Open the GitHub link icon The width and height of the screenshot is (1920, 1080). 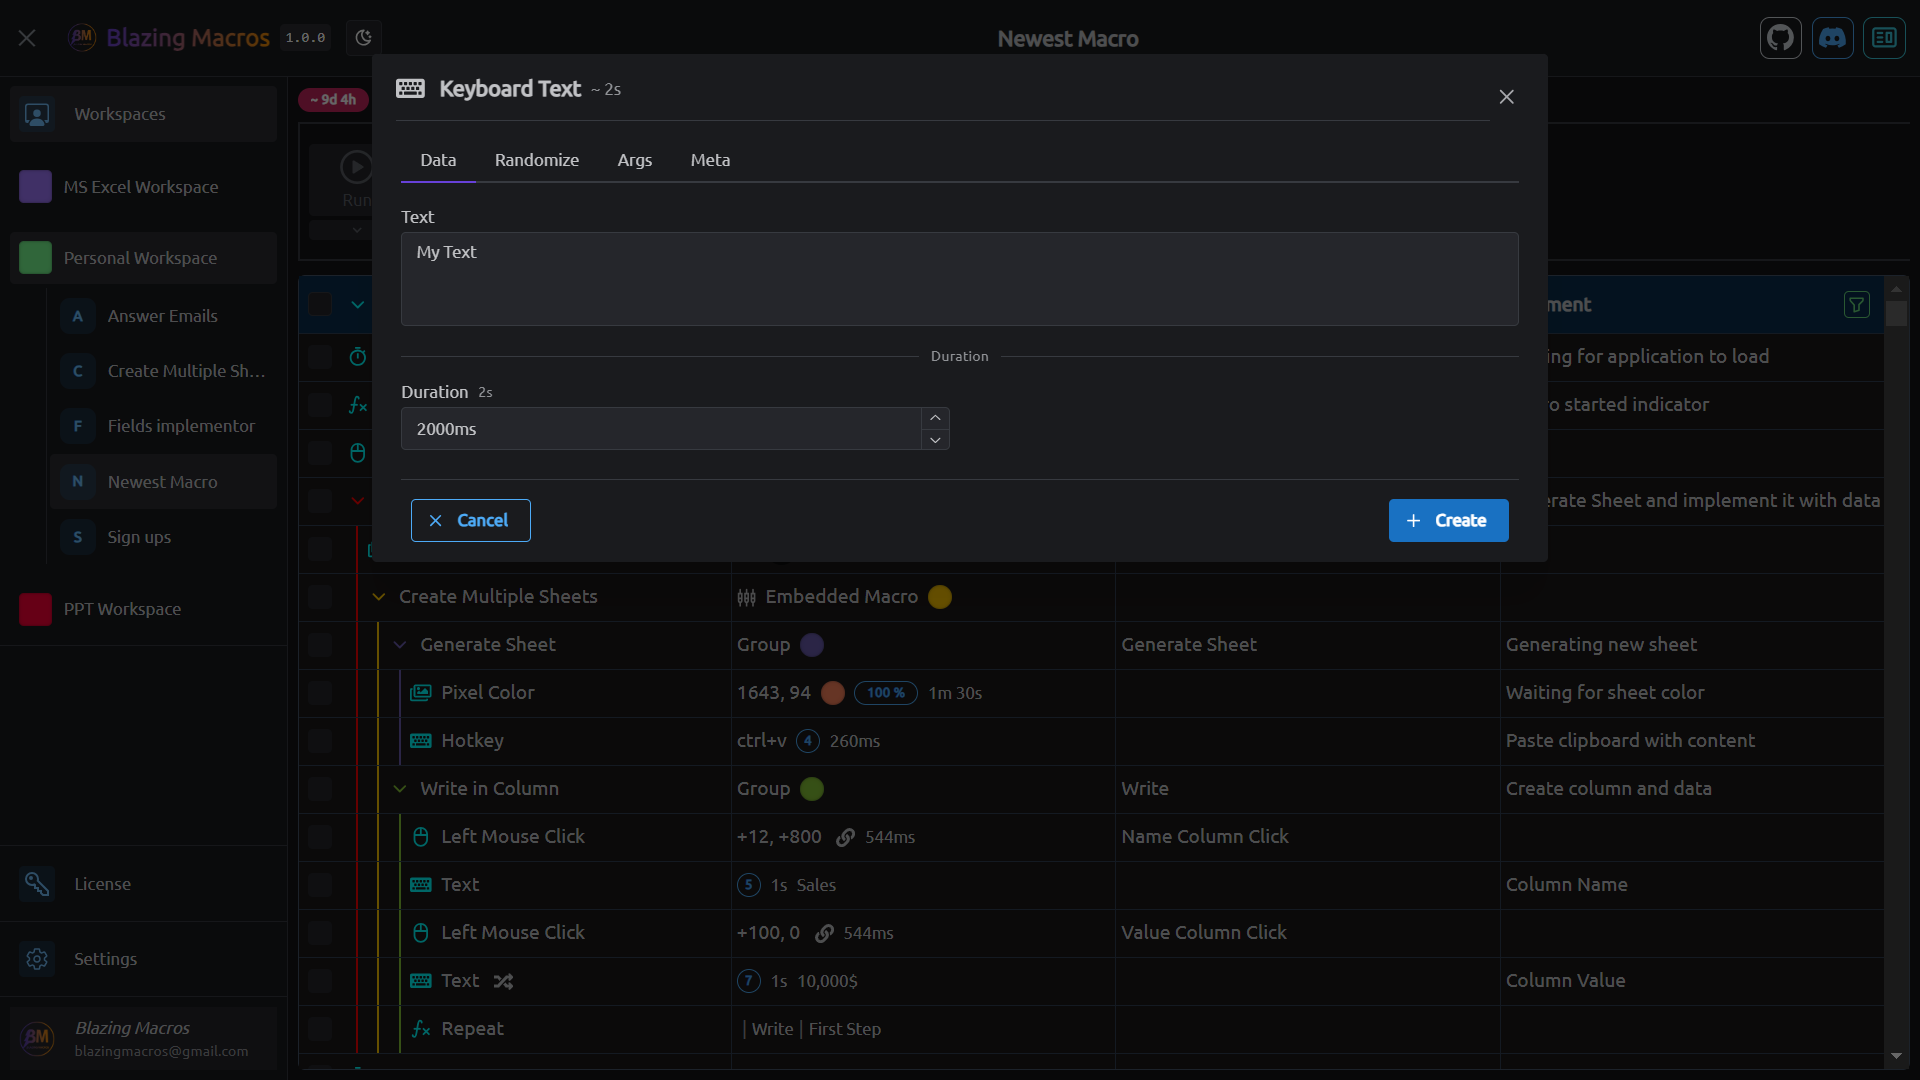click(1780, 38)
